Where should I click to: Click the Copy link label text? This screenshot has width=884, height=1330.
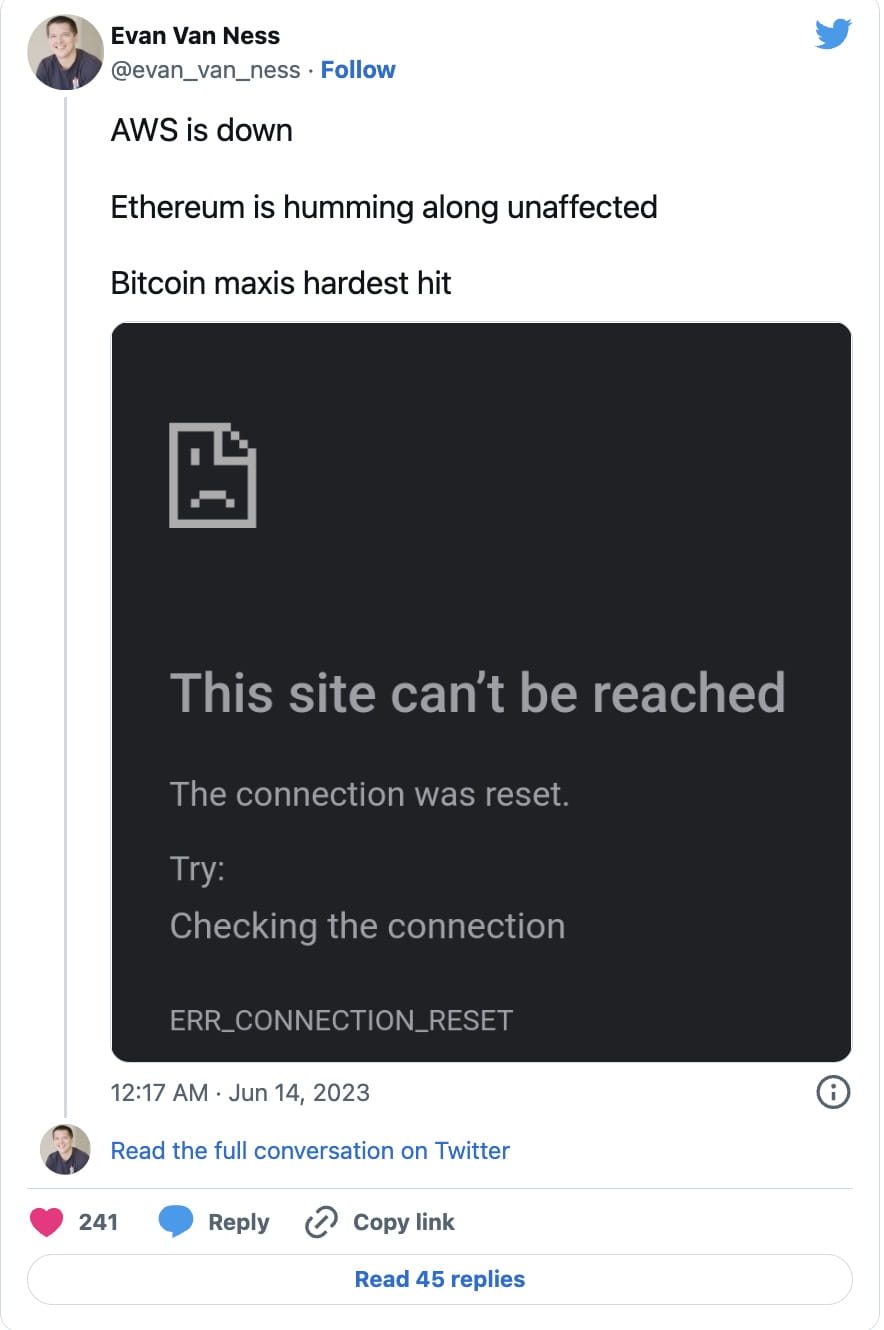403,1222
